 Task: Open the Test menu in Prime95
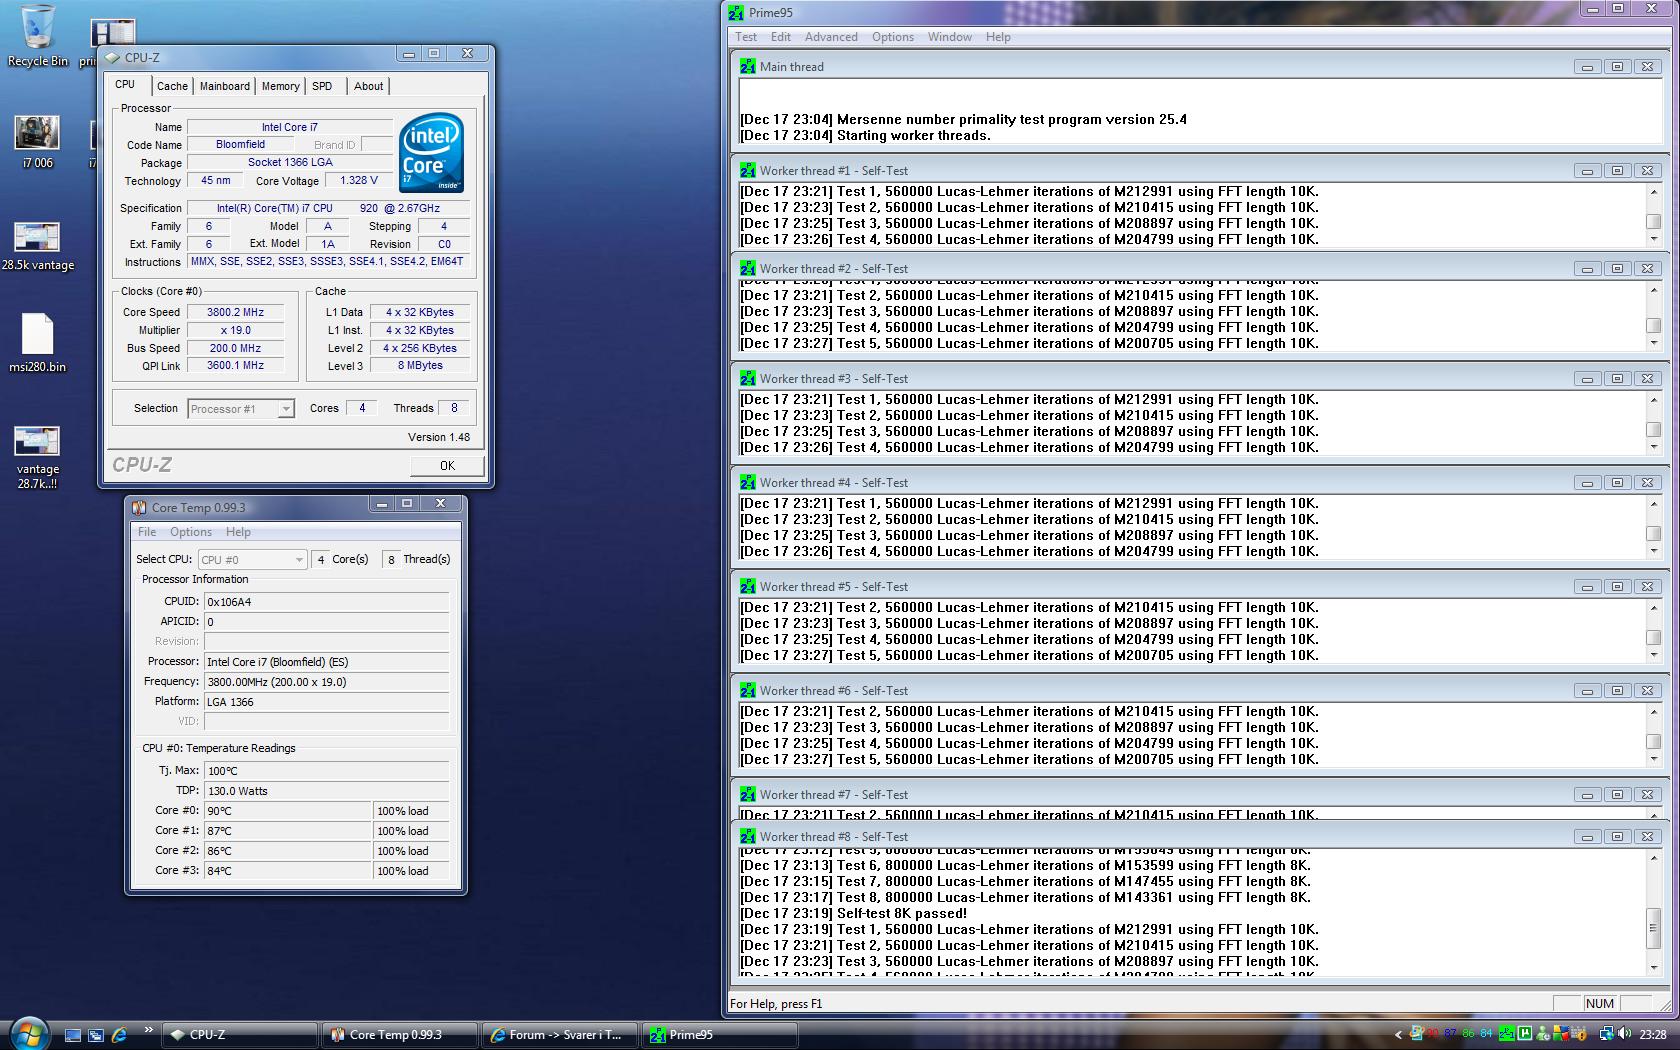click(x=746, y=37)
